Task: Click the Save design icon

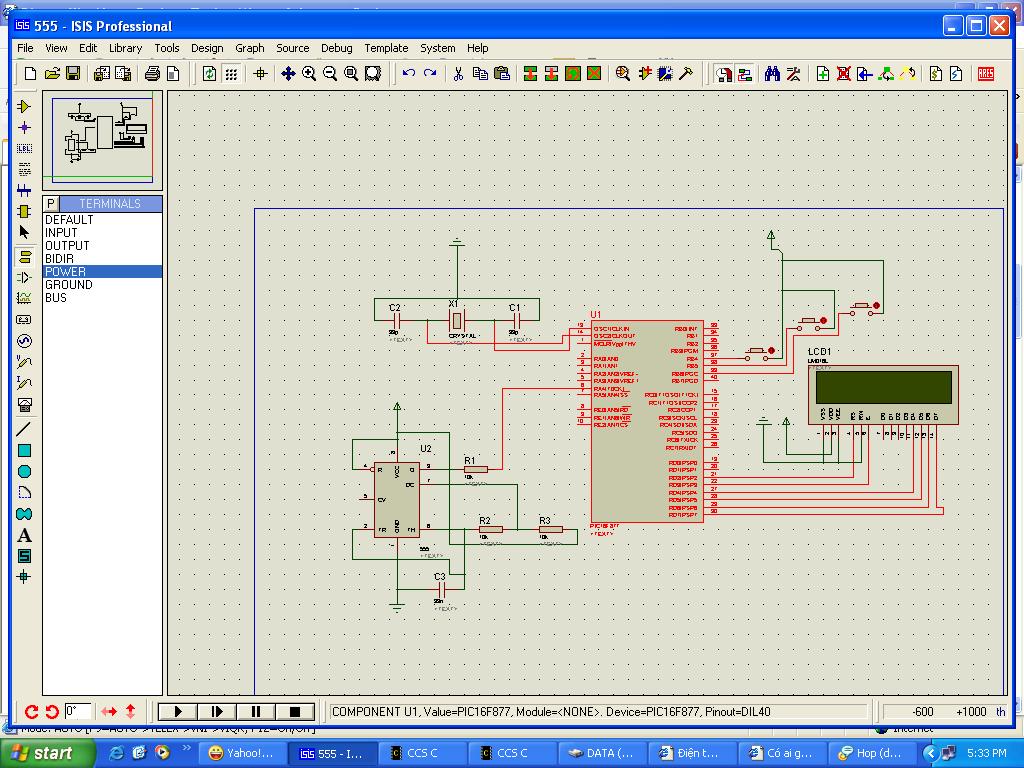Action: coord(73,74)
